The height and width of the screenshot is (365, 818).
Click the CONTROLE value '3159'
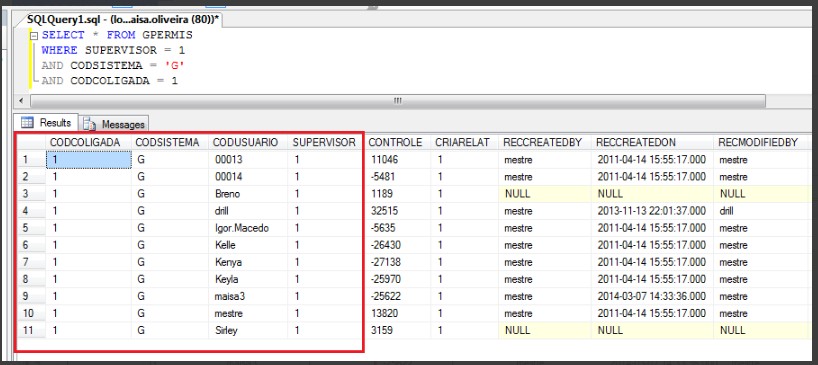398,330
